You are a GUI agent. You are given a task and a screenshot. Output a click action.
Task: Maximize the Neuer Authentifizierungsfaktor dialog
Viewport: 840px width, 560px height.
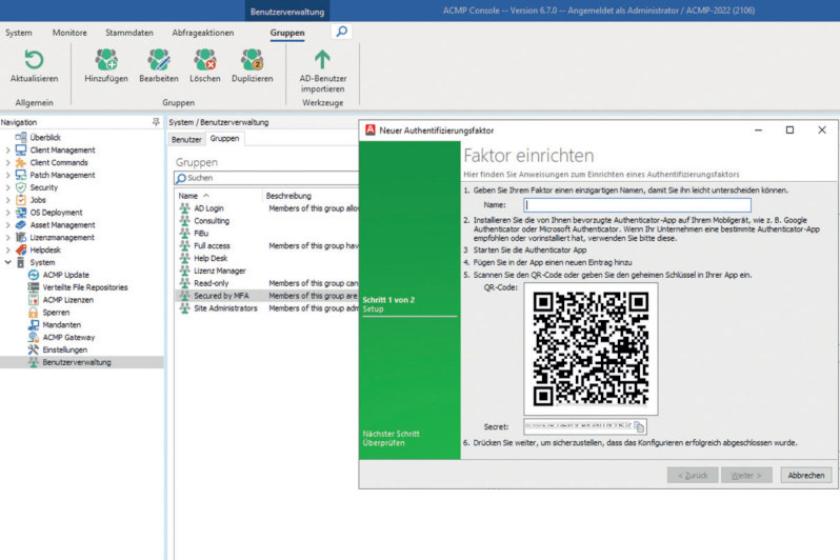(790, 130)
